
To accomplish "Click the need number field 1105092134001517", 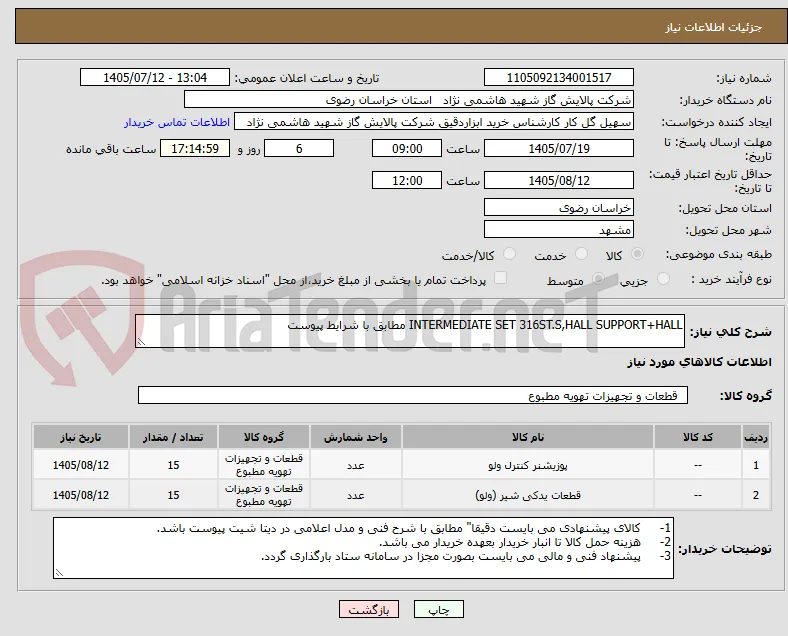I will (558, 77).
